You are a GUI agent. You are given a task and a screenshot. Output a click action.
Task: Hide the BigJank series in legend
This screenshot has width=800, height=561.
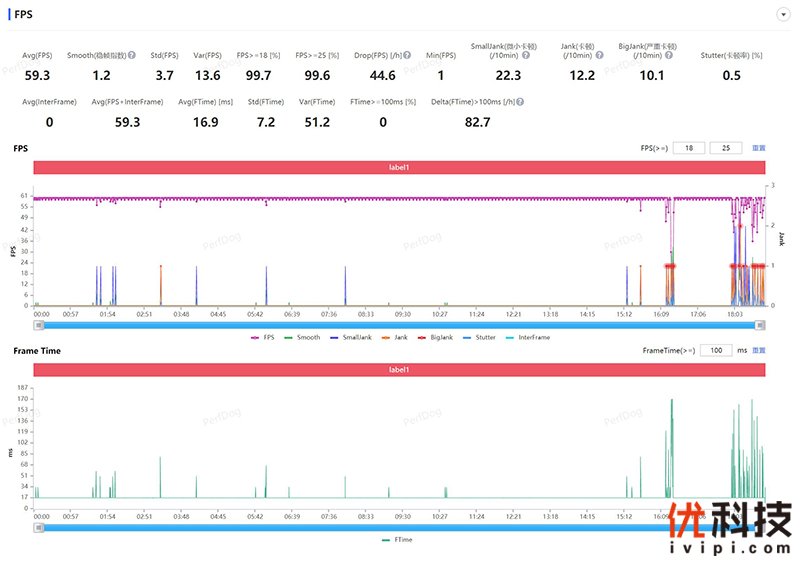(435, 338)
